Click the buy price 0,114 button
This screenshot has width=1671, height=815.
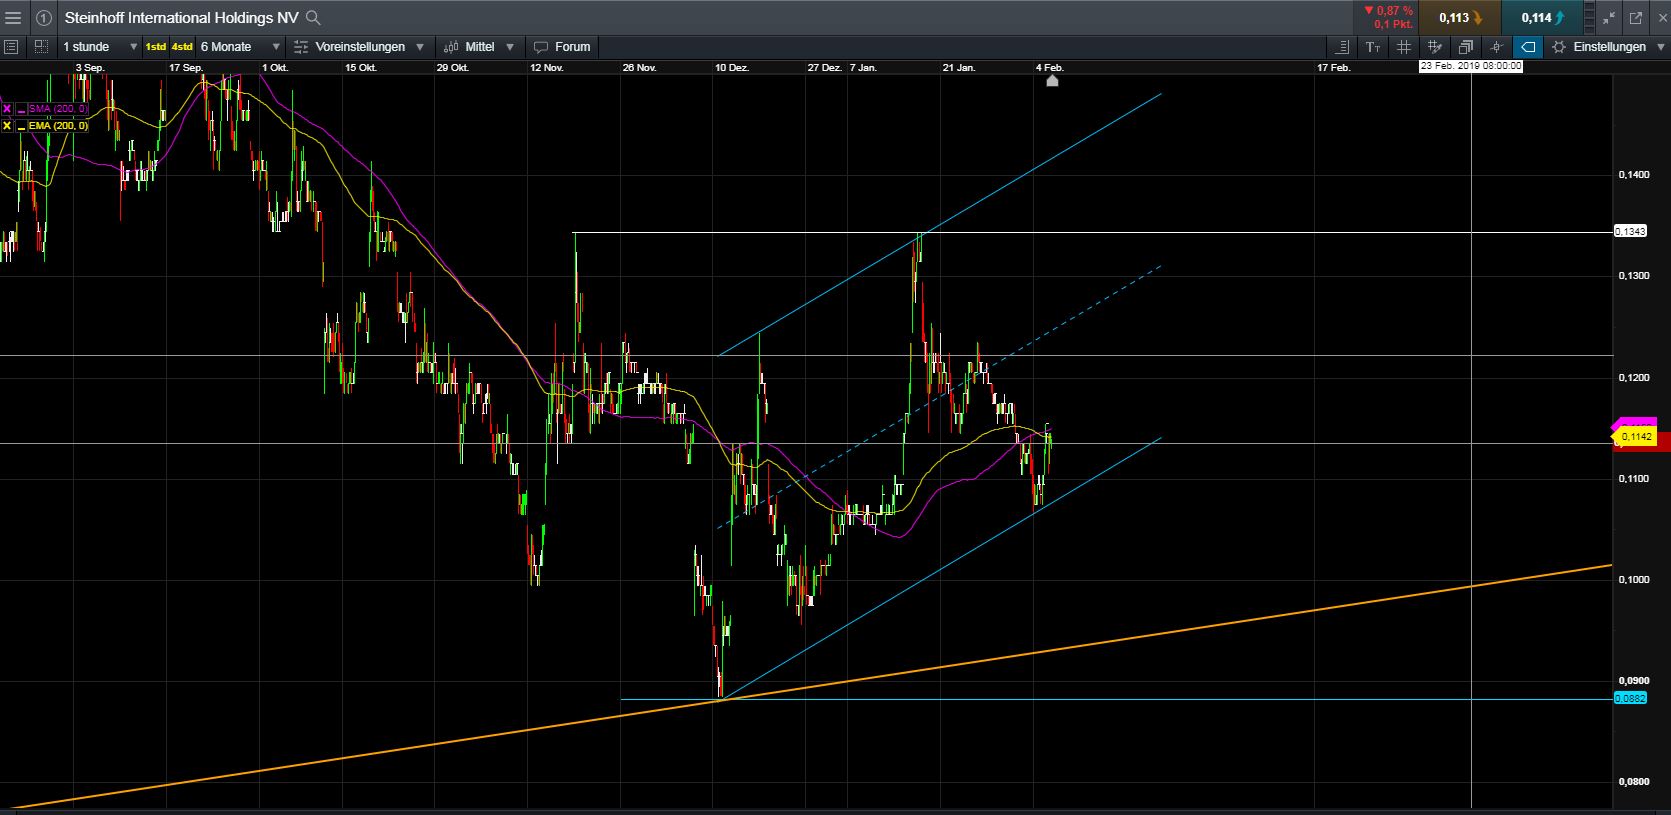tap(1541, 18)
